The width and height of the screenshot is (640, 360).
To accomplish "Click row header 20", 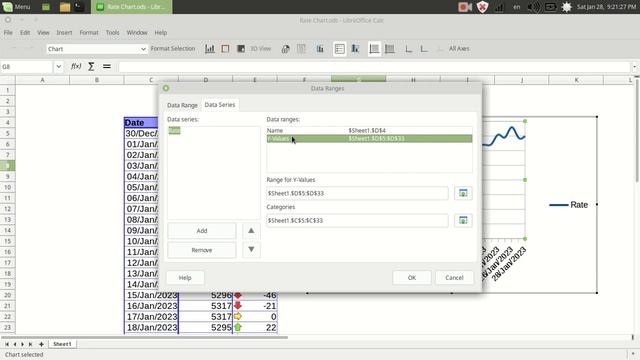I will pos(7,295).
